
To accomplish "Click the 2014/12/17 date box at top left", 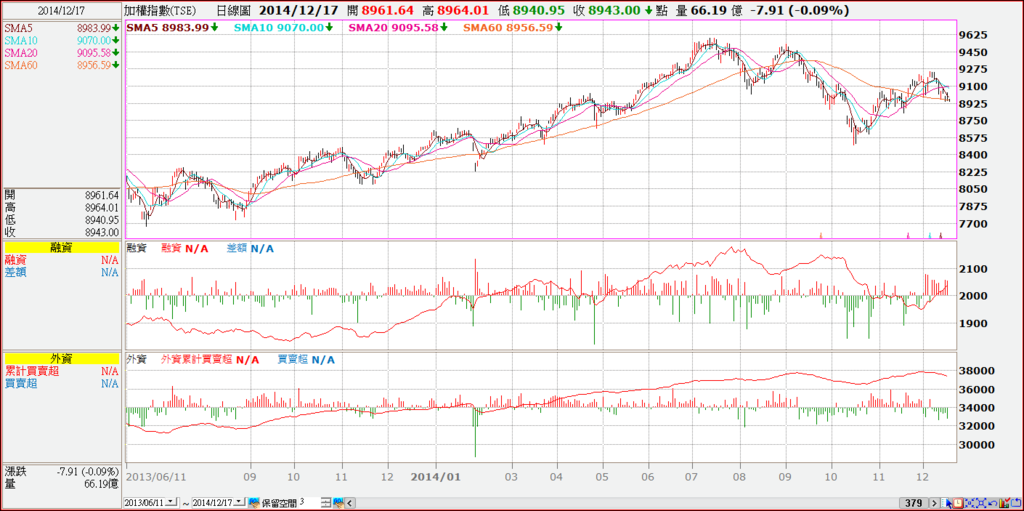I will coord(61,10).
